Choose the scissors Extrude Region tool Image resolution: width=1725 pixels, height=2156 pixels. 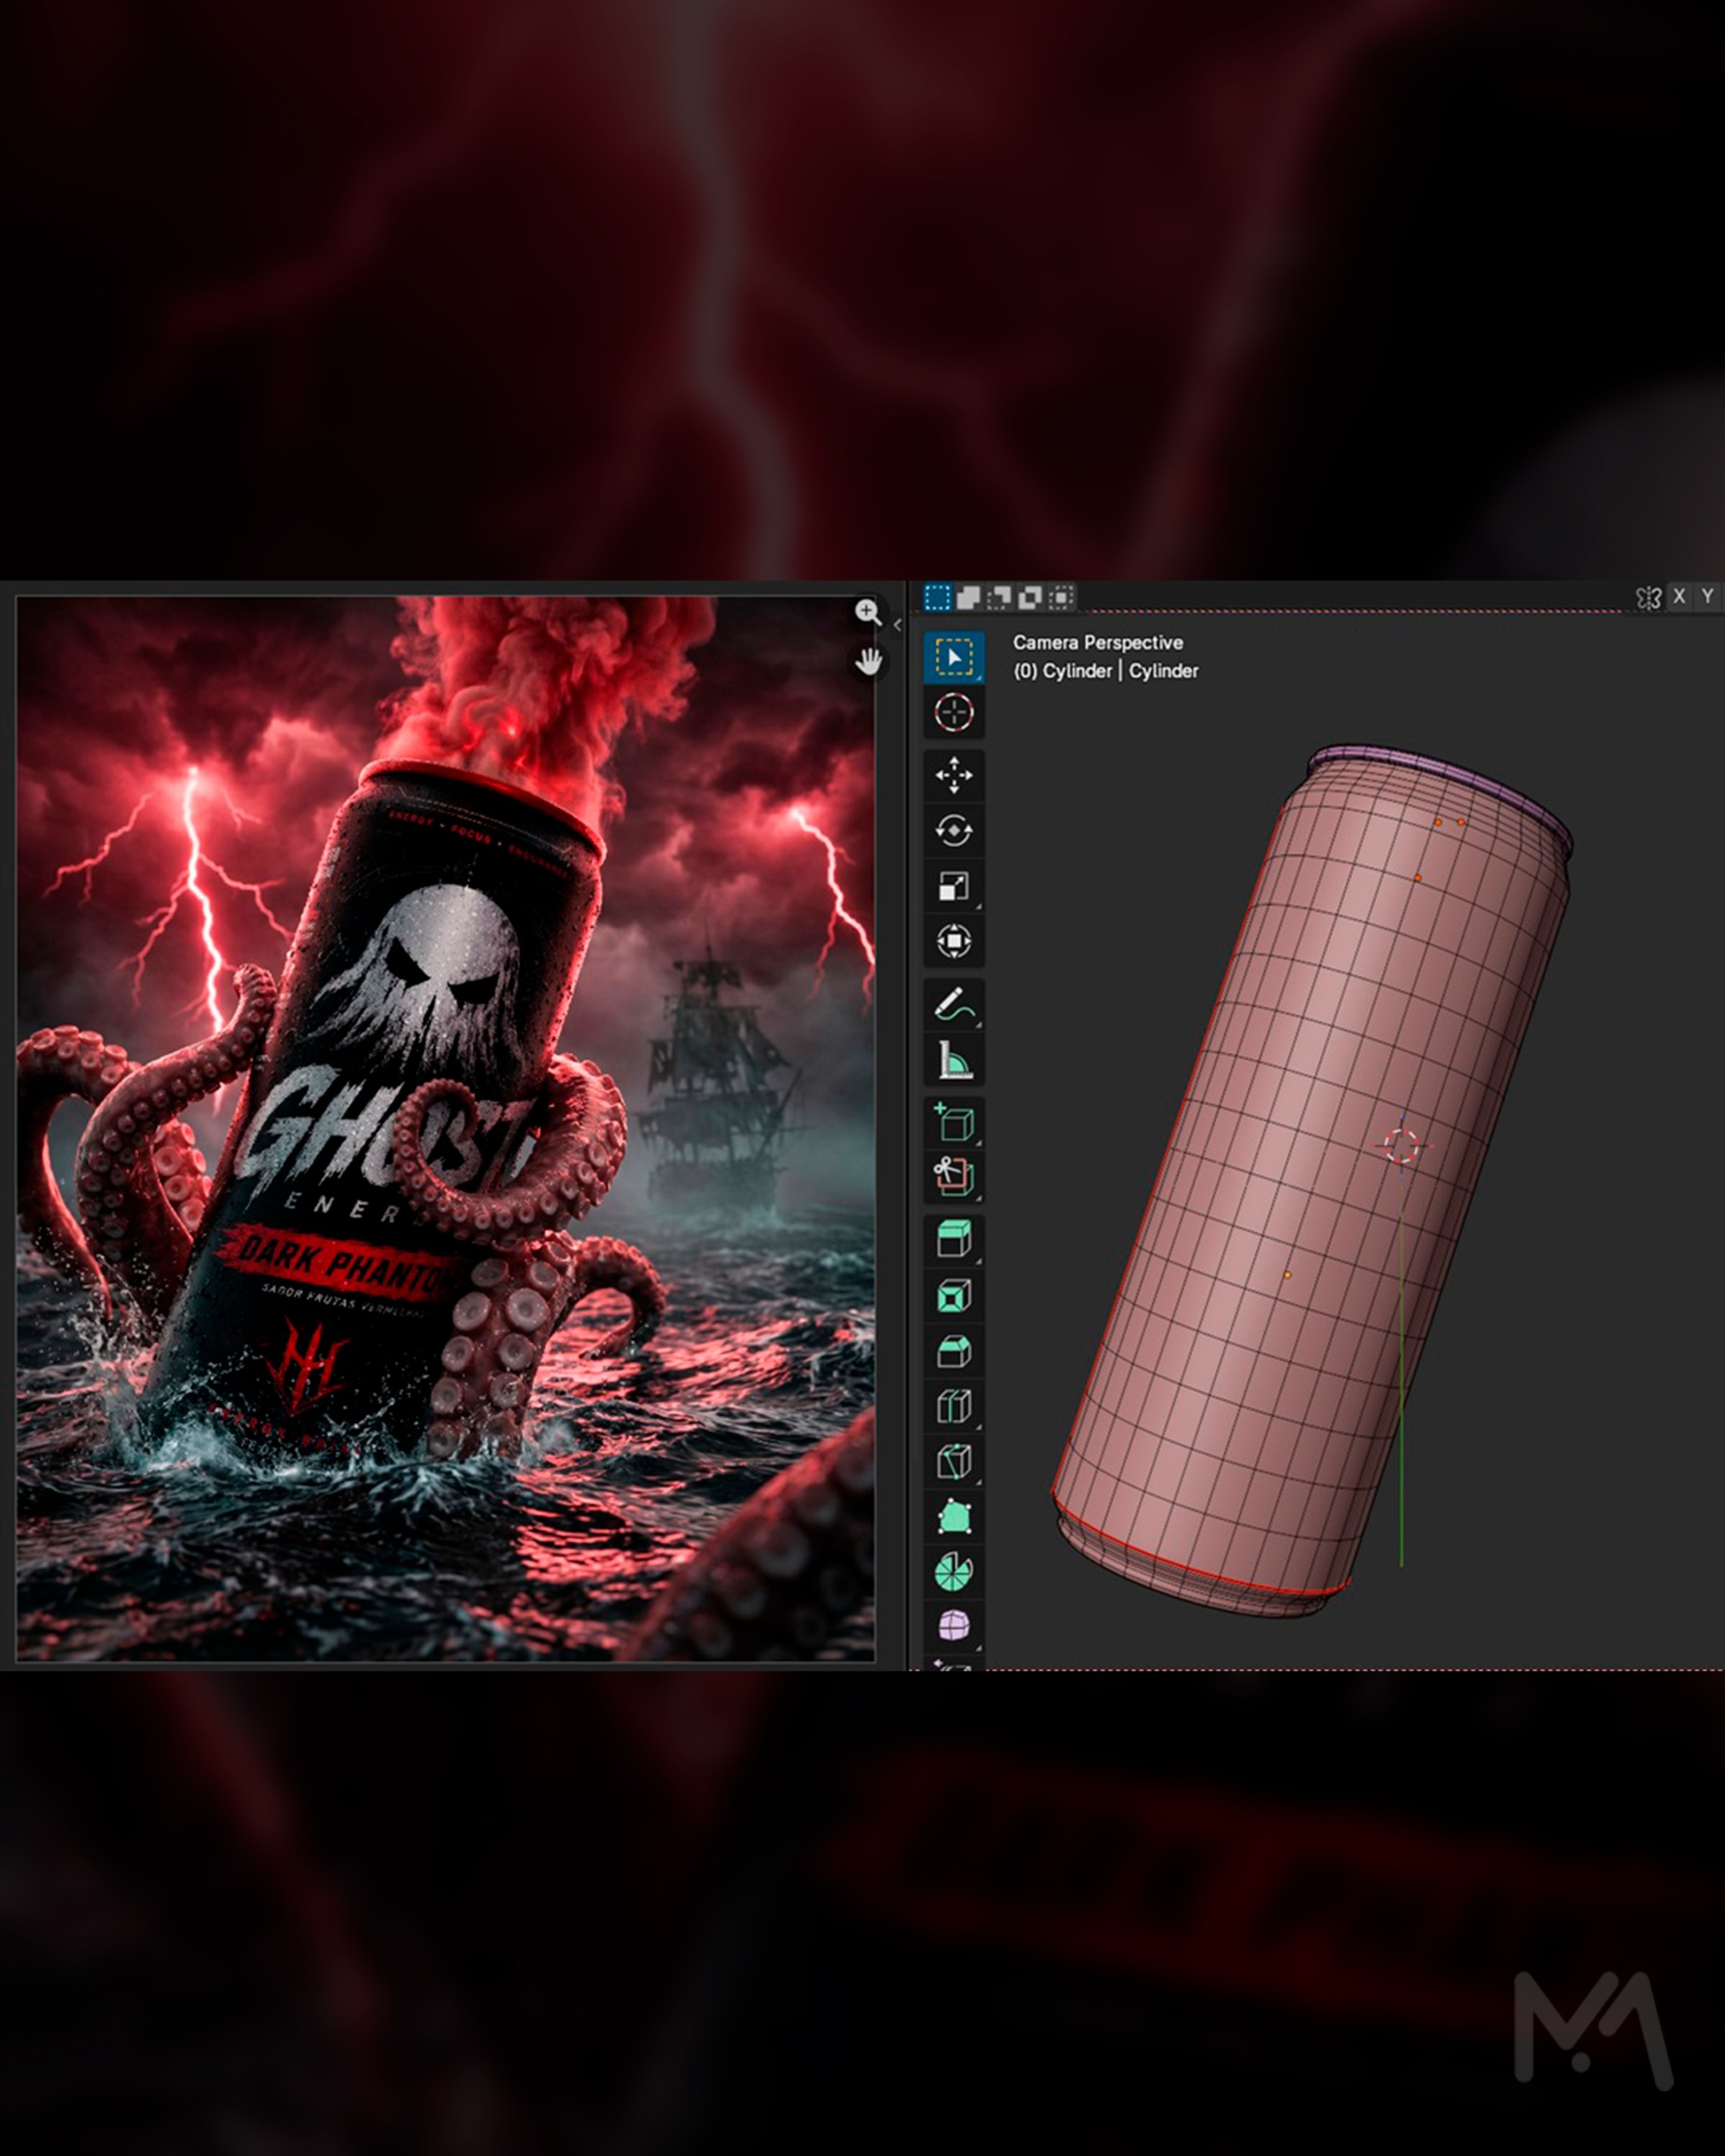(x=953, y=1177)
